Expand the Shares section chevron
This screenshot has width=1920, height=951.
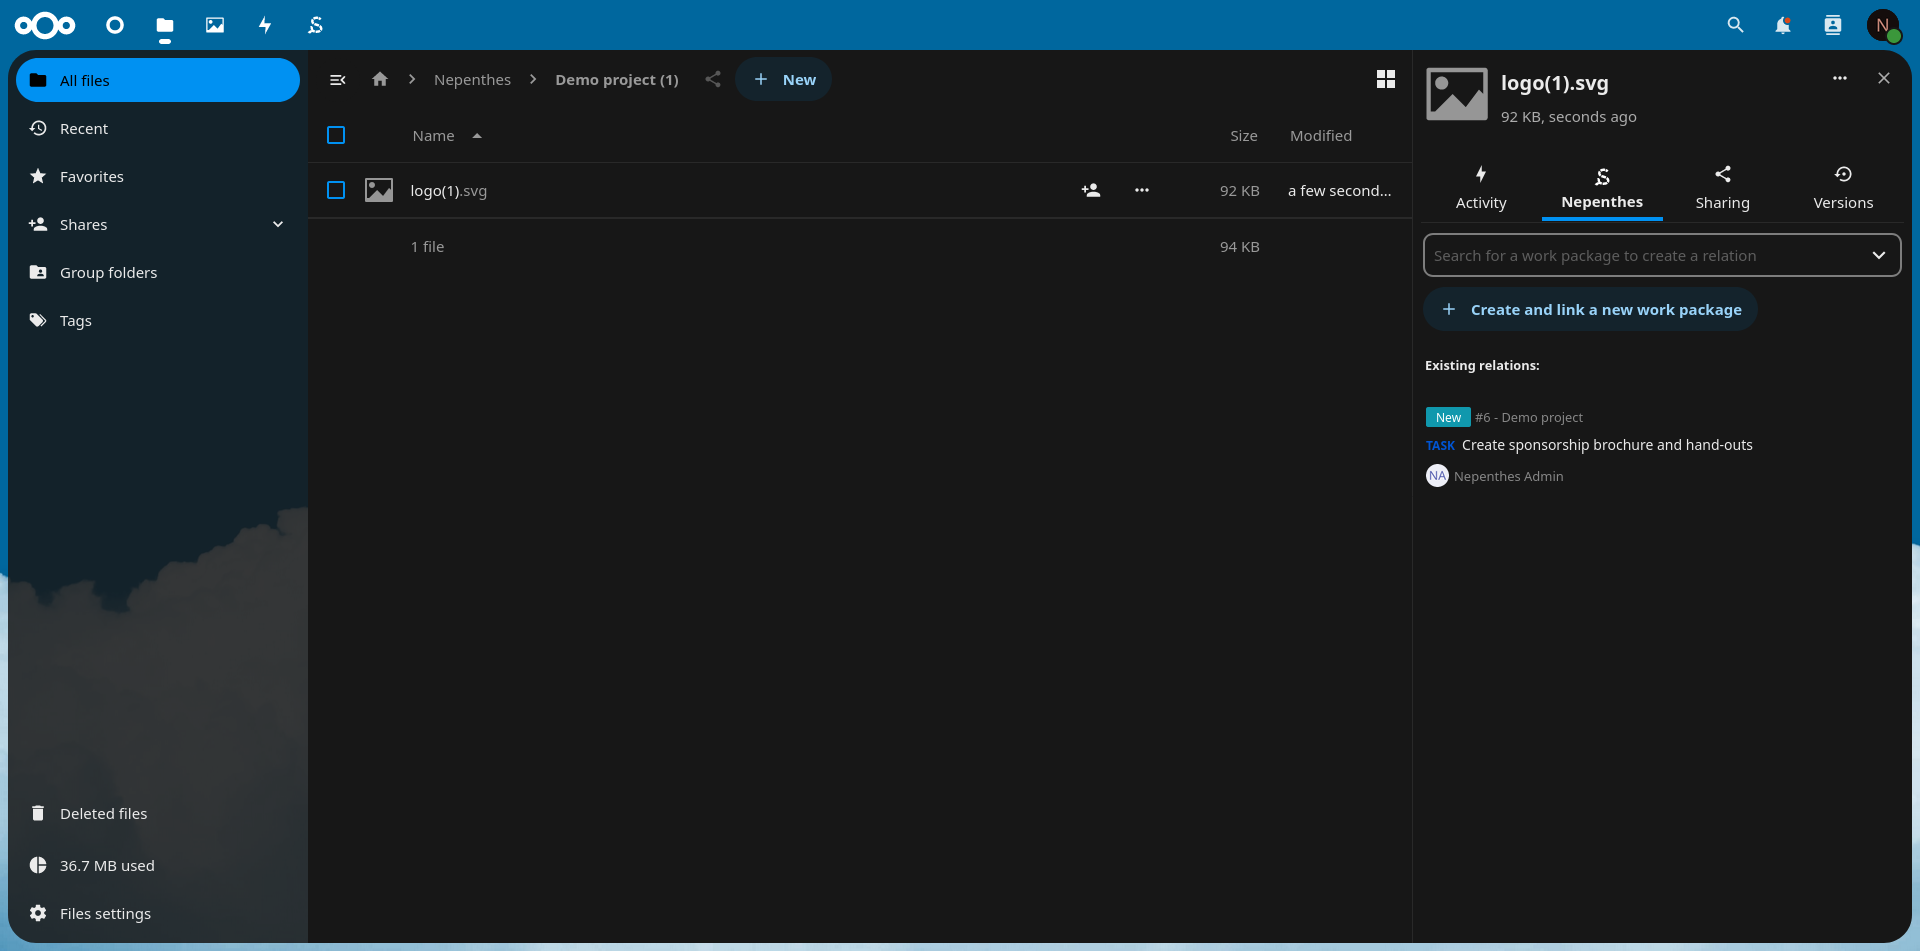pos(278,224)
